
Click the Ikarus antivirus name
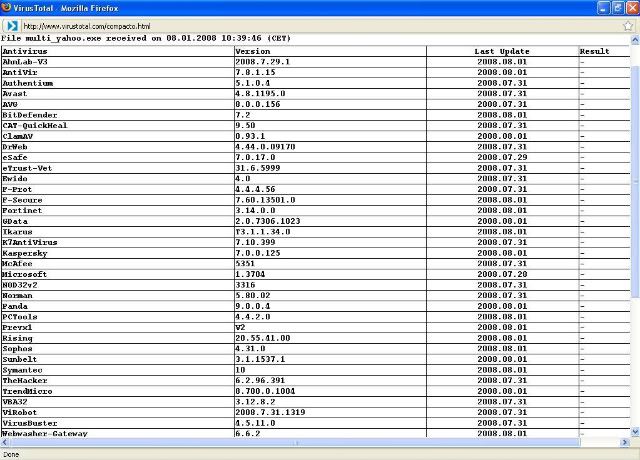[x=17, y=232]
